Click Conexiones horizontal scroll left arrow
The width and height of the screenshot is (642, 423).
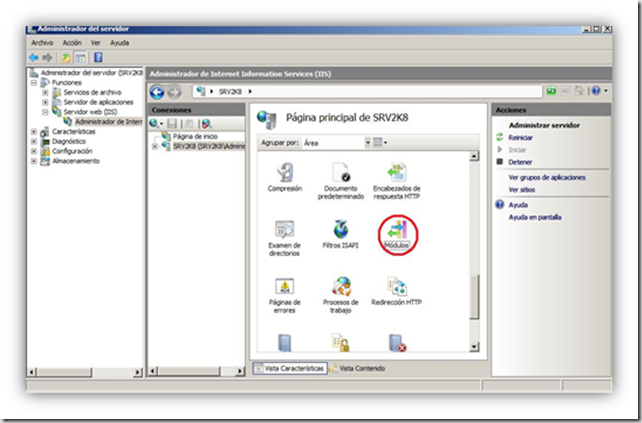[x=153, y=371]
